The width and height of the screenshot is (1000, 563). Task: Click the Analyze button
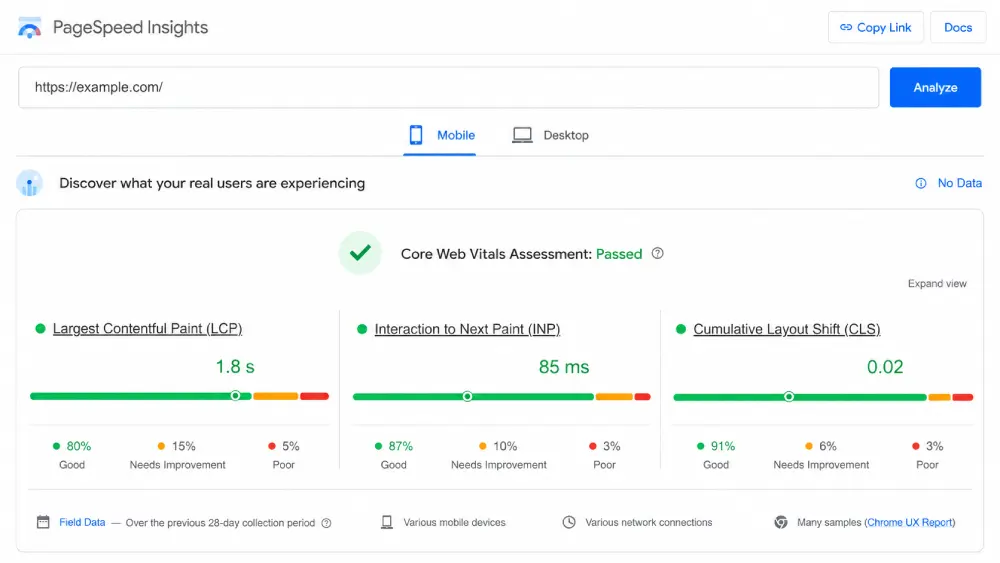pyautogui.click(x=935, y=87)
